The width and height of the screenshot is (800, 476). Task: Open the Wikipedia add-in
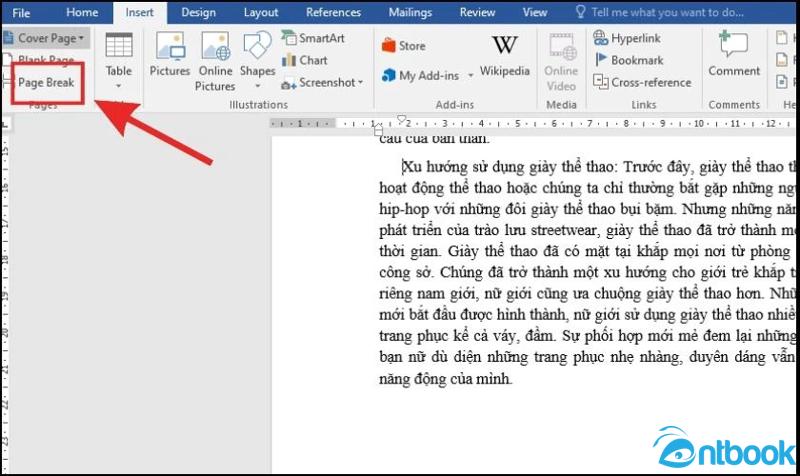[x=504, y=55]
